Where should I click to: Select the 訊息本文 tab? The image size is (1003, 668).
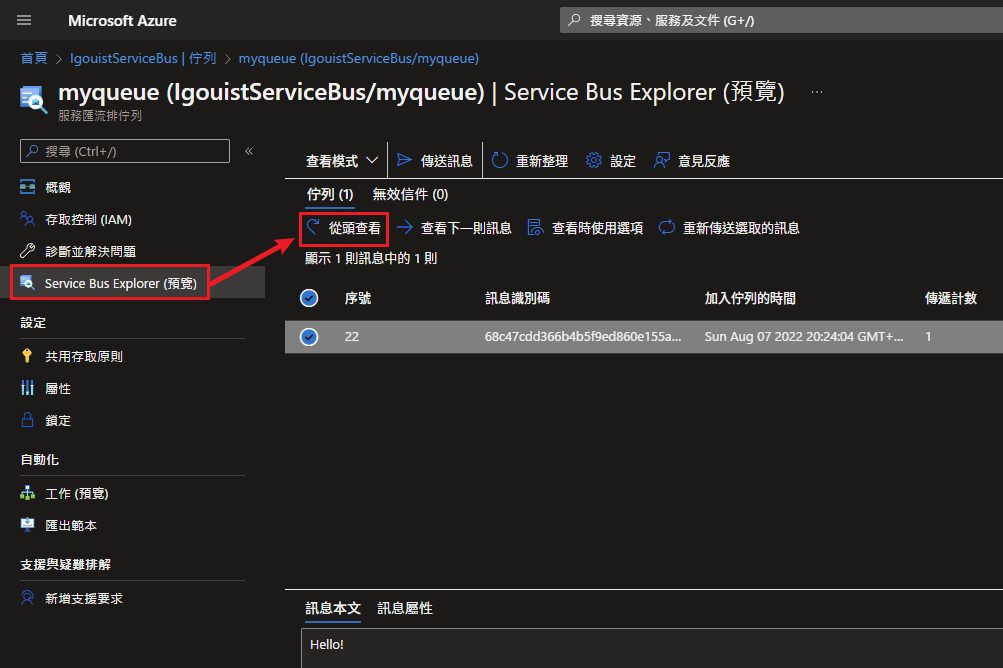[333, 608]
